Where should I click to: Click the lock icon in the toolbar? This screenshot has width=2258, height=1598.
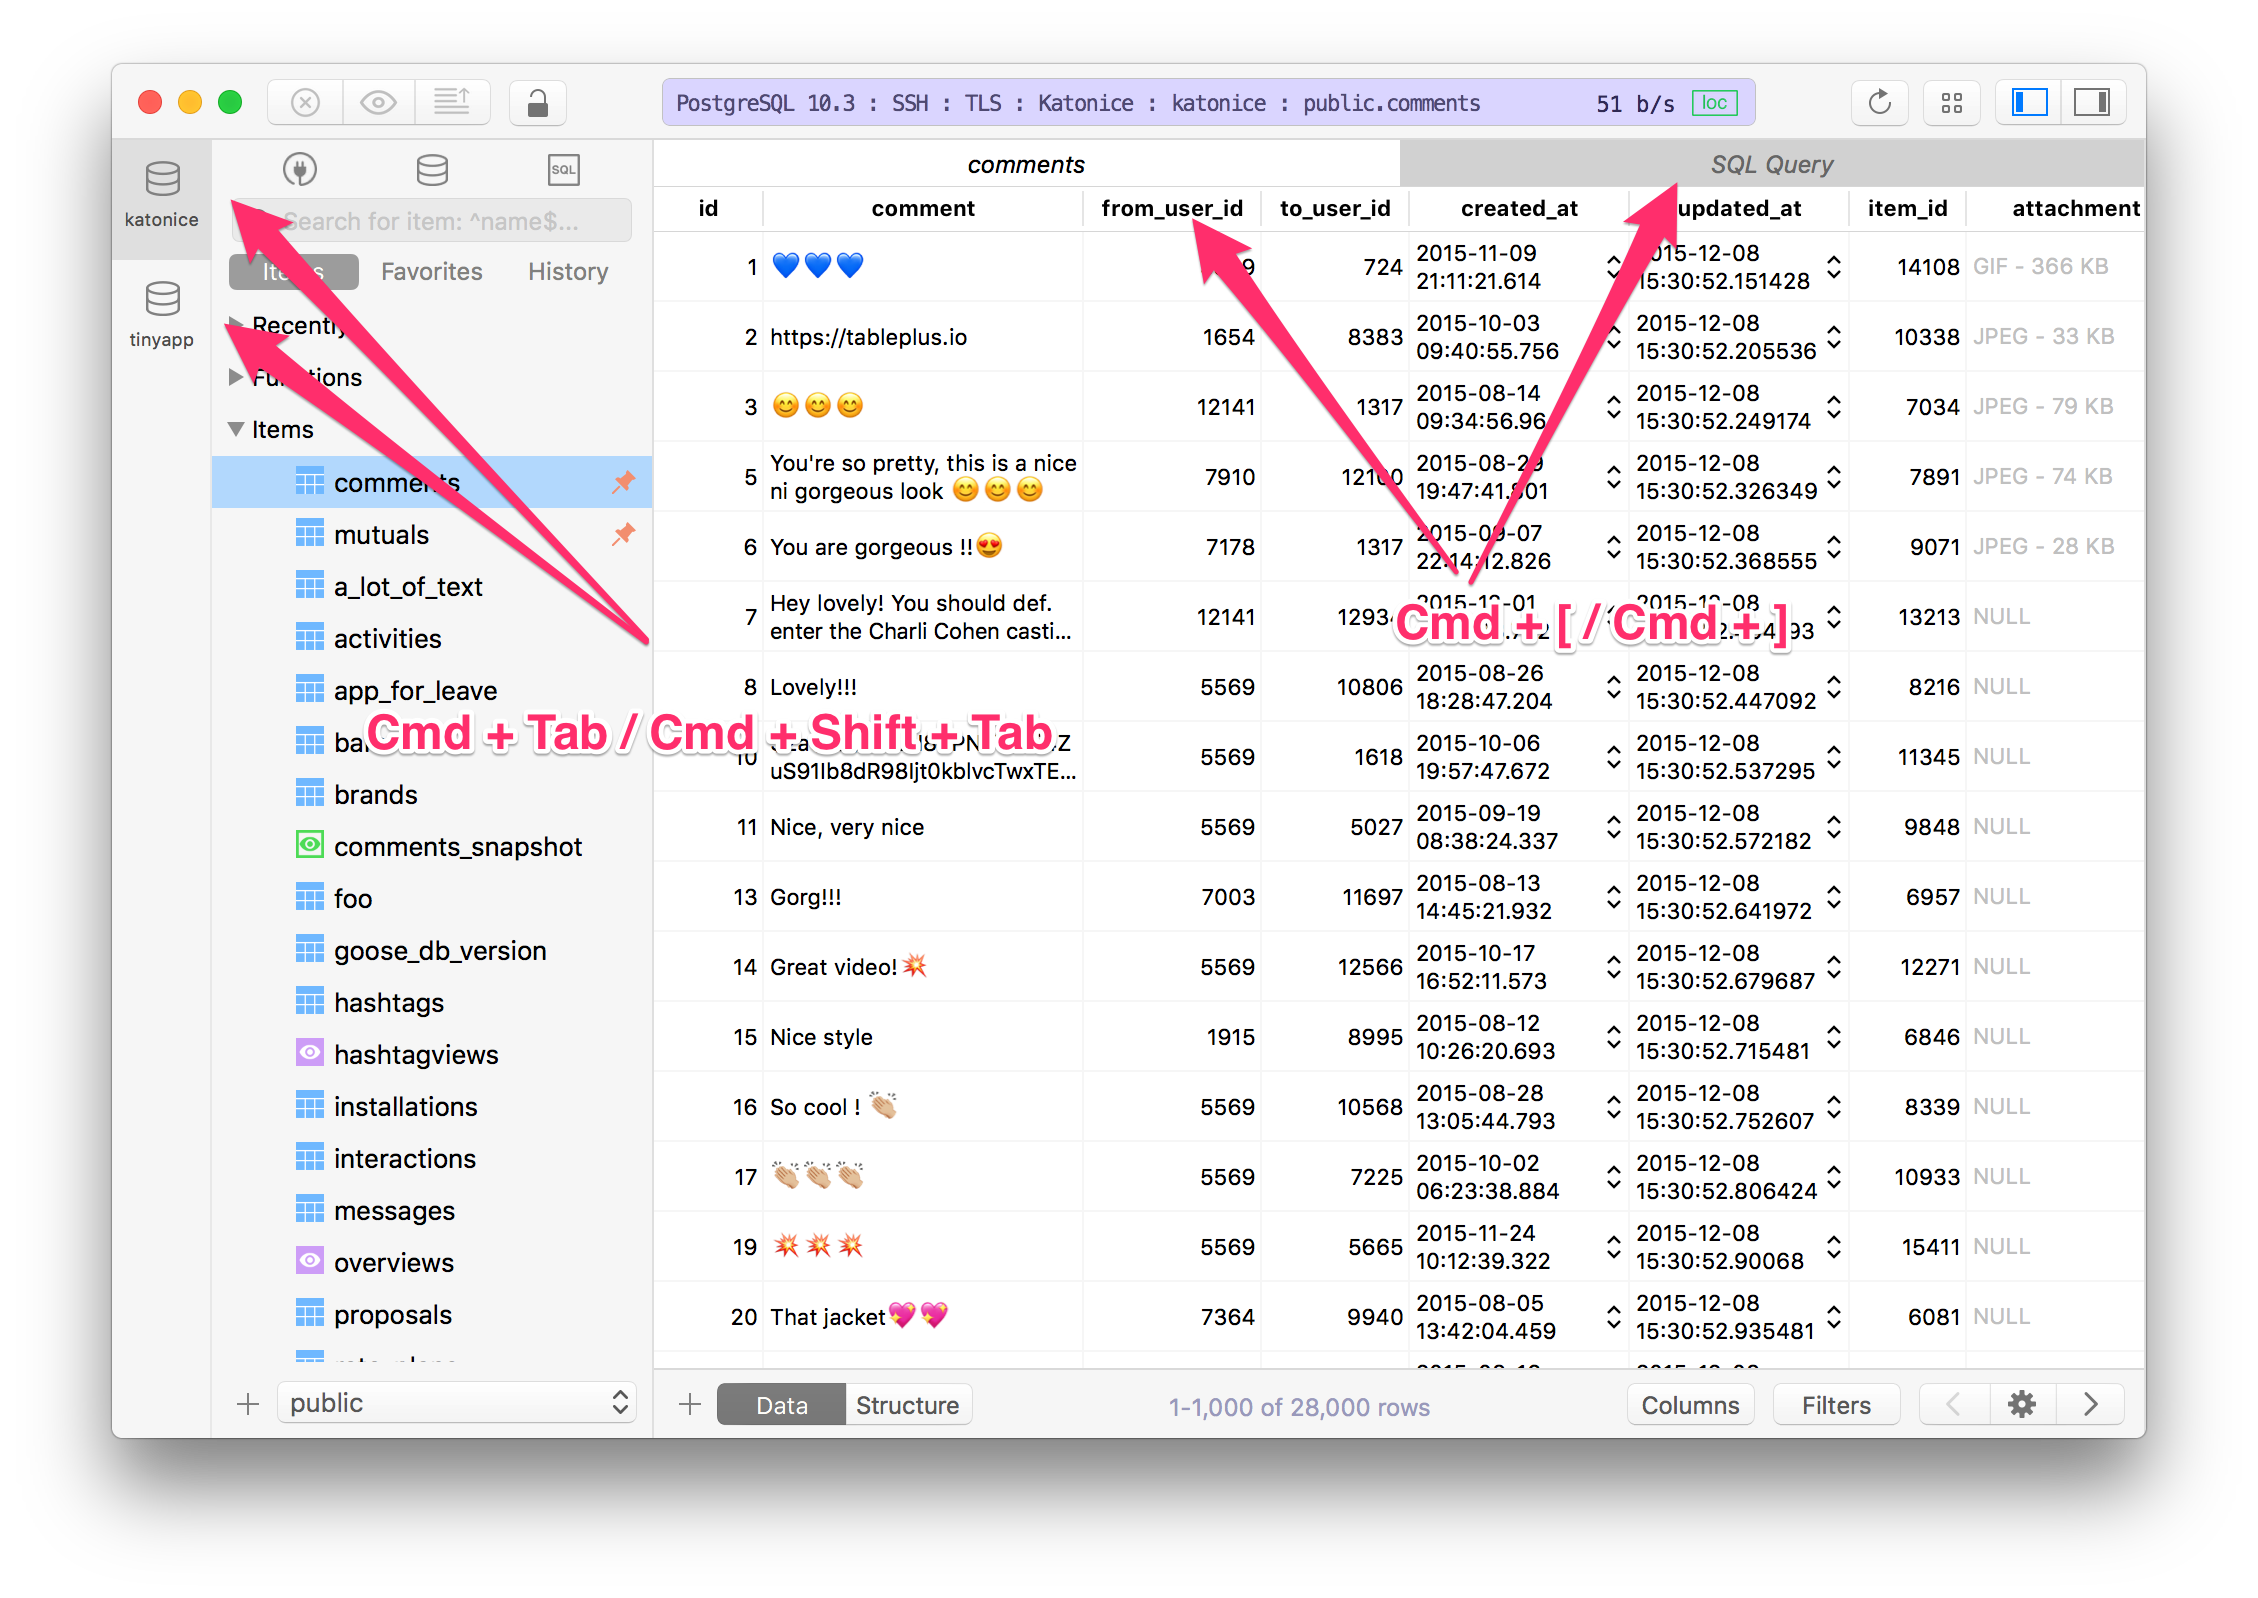[537, 102]
